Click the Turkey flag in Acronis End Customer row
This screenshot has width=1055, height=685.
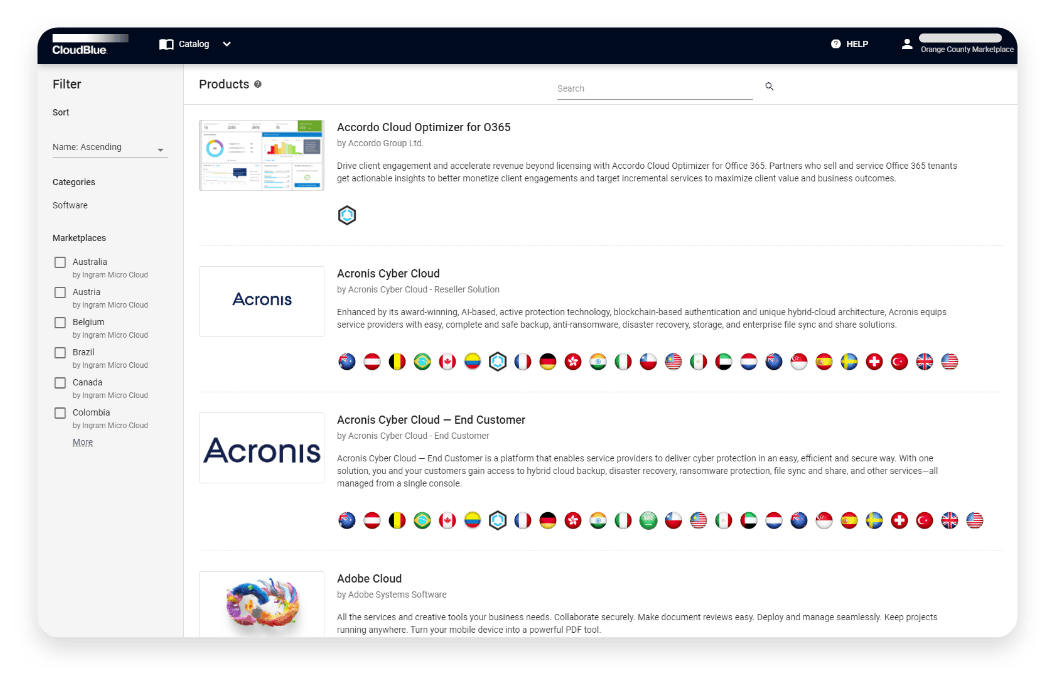pyautogui.click(x=924, y=520)
